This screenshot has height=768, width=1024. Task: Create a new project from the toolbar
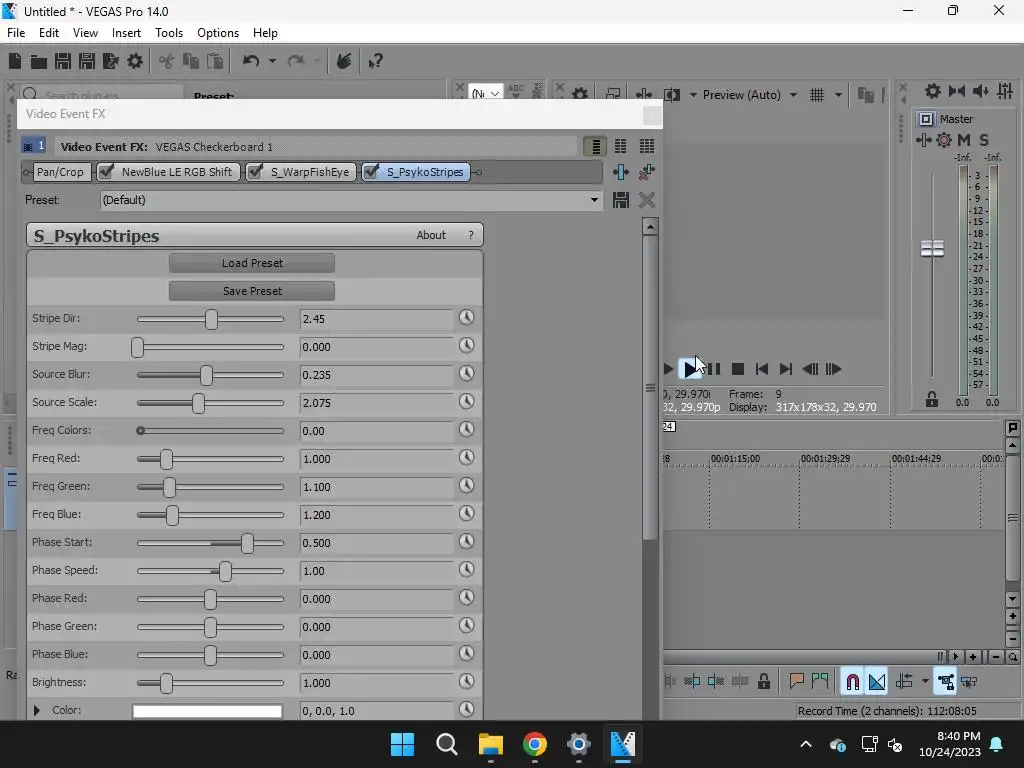(x=15, y=61)
